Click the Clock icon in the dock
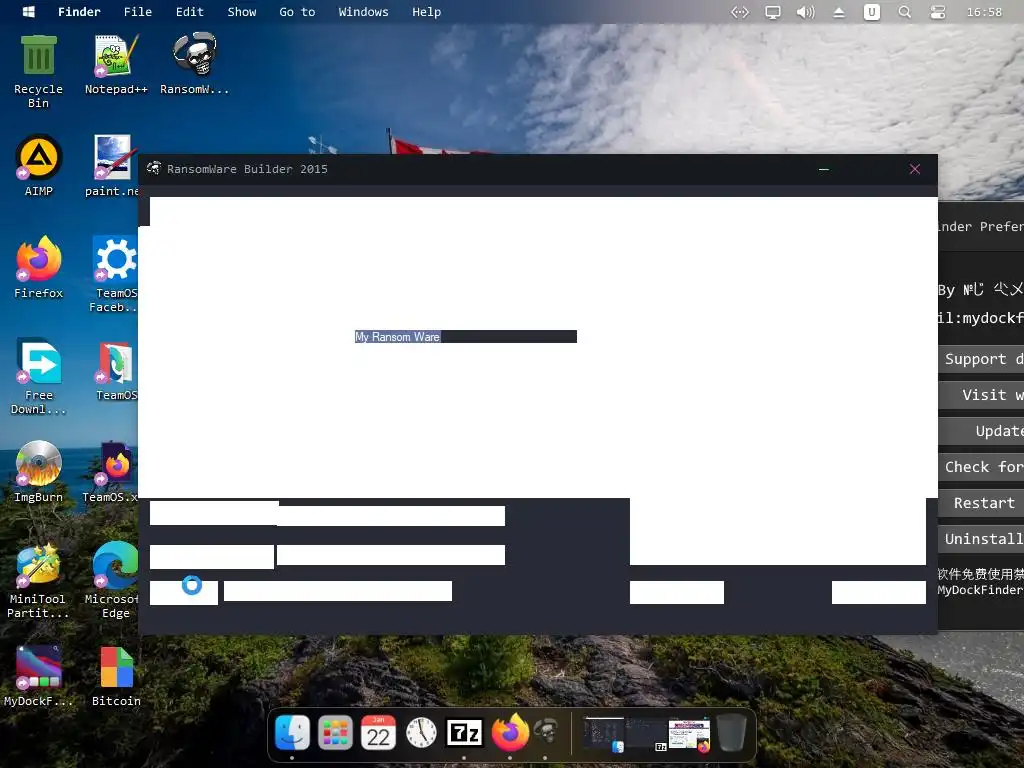Screen dimensions: 1024x768 tap(421, 733)
